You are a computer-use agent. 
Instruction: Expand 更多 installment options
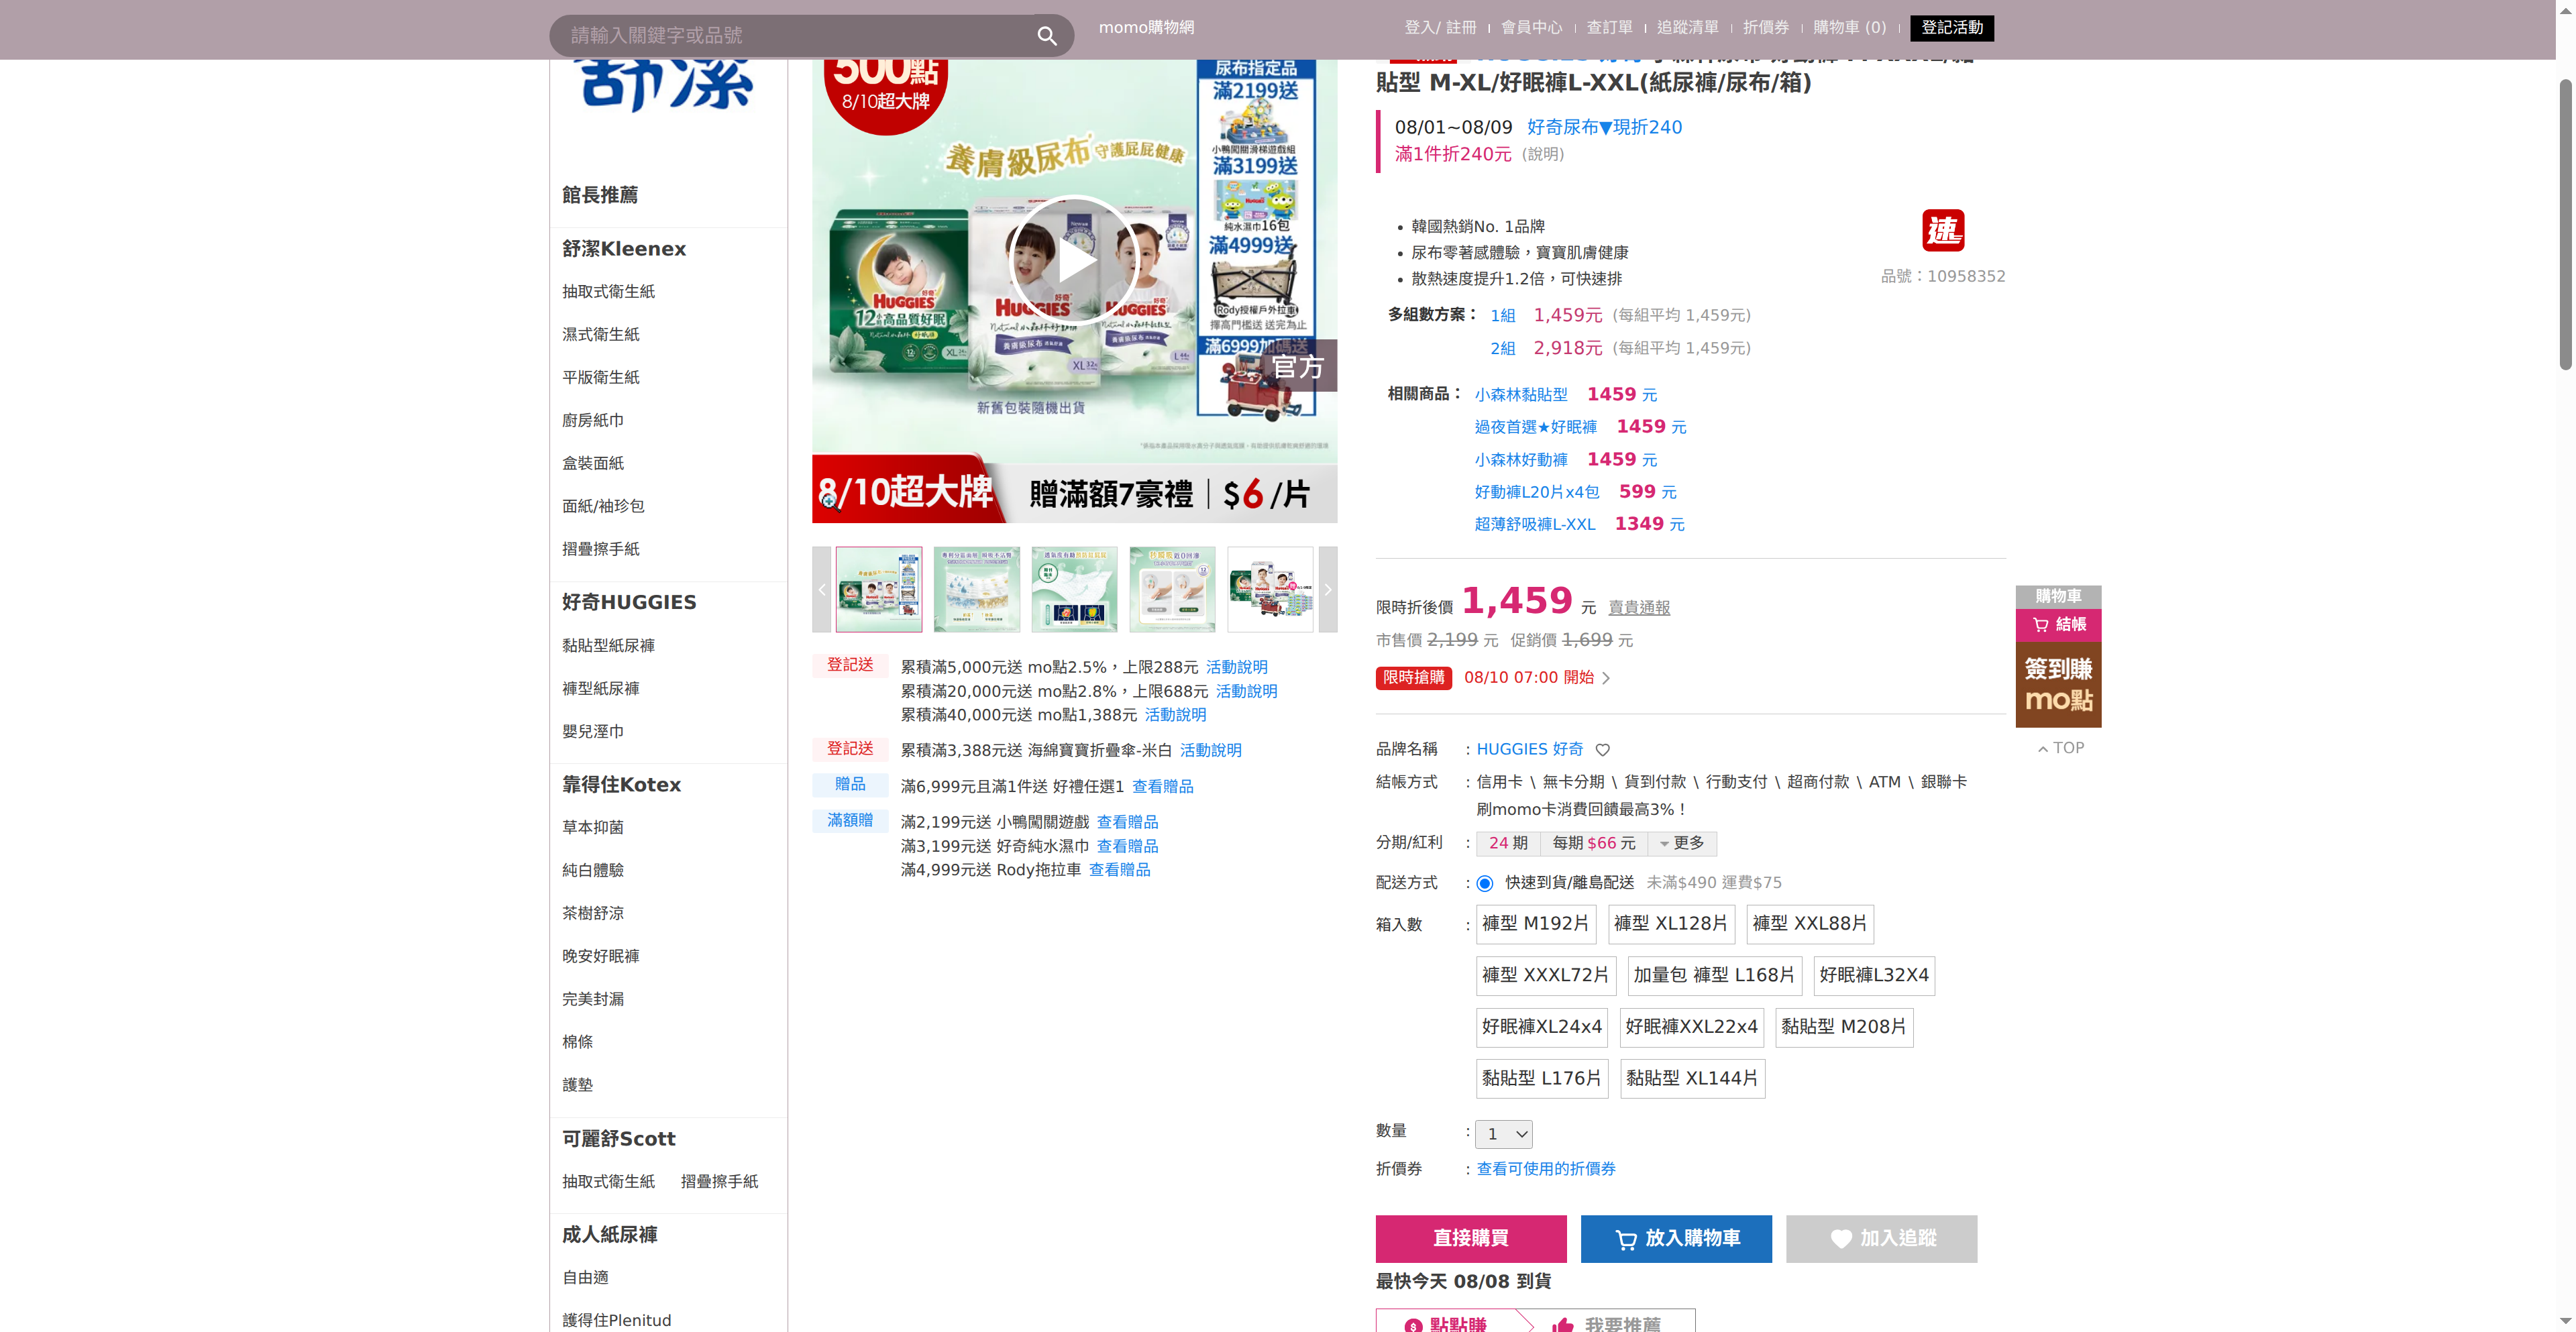pos(1682,843)
